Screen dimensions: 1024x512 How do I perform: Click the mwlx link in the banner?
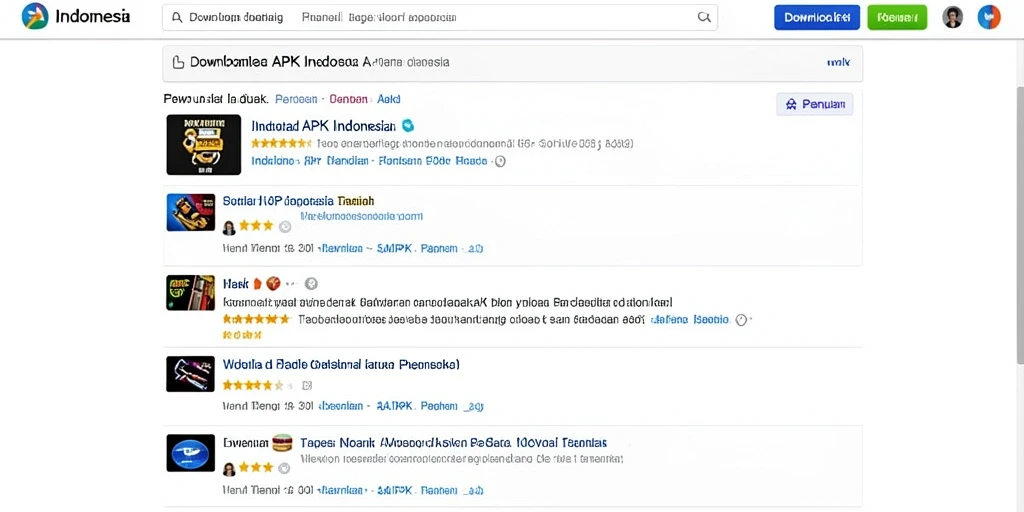838,63
